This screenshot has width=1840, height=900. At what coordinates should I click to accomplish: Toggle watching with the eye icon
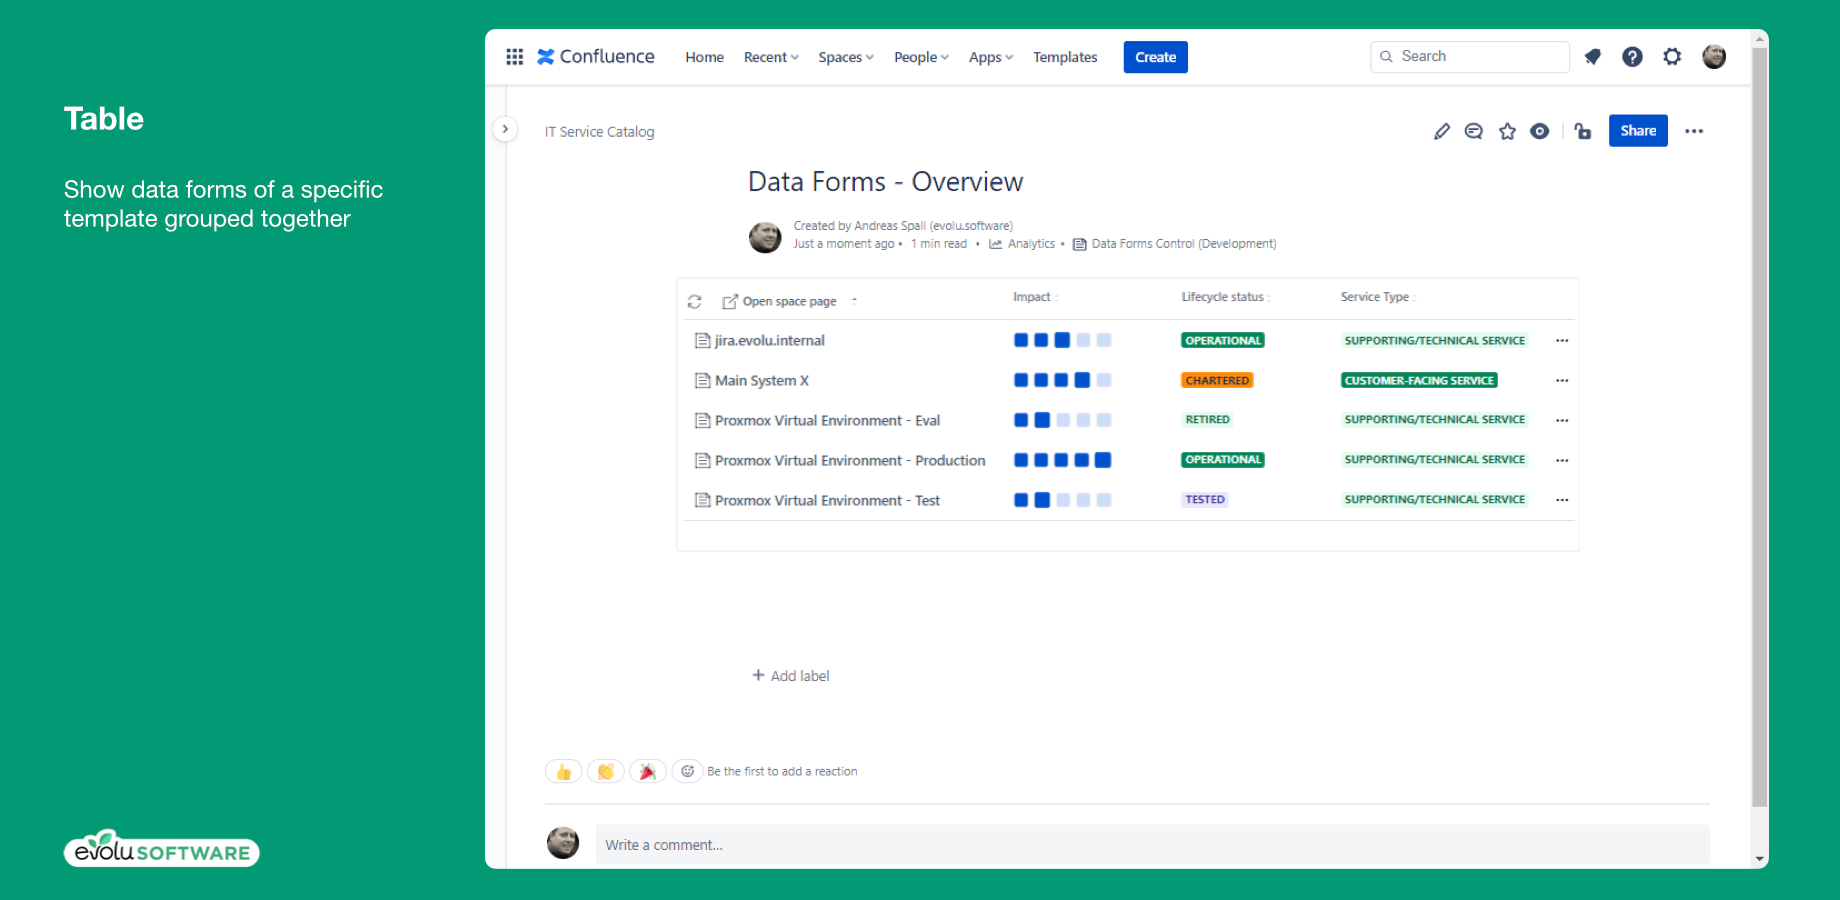(1540, 131)
